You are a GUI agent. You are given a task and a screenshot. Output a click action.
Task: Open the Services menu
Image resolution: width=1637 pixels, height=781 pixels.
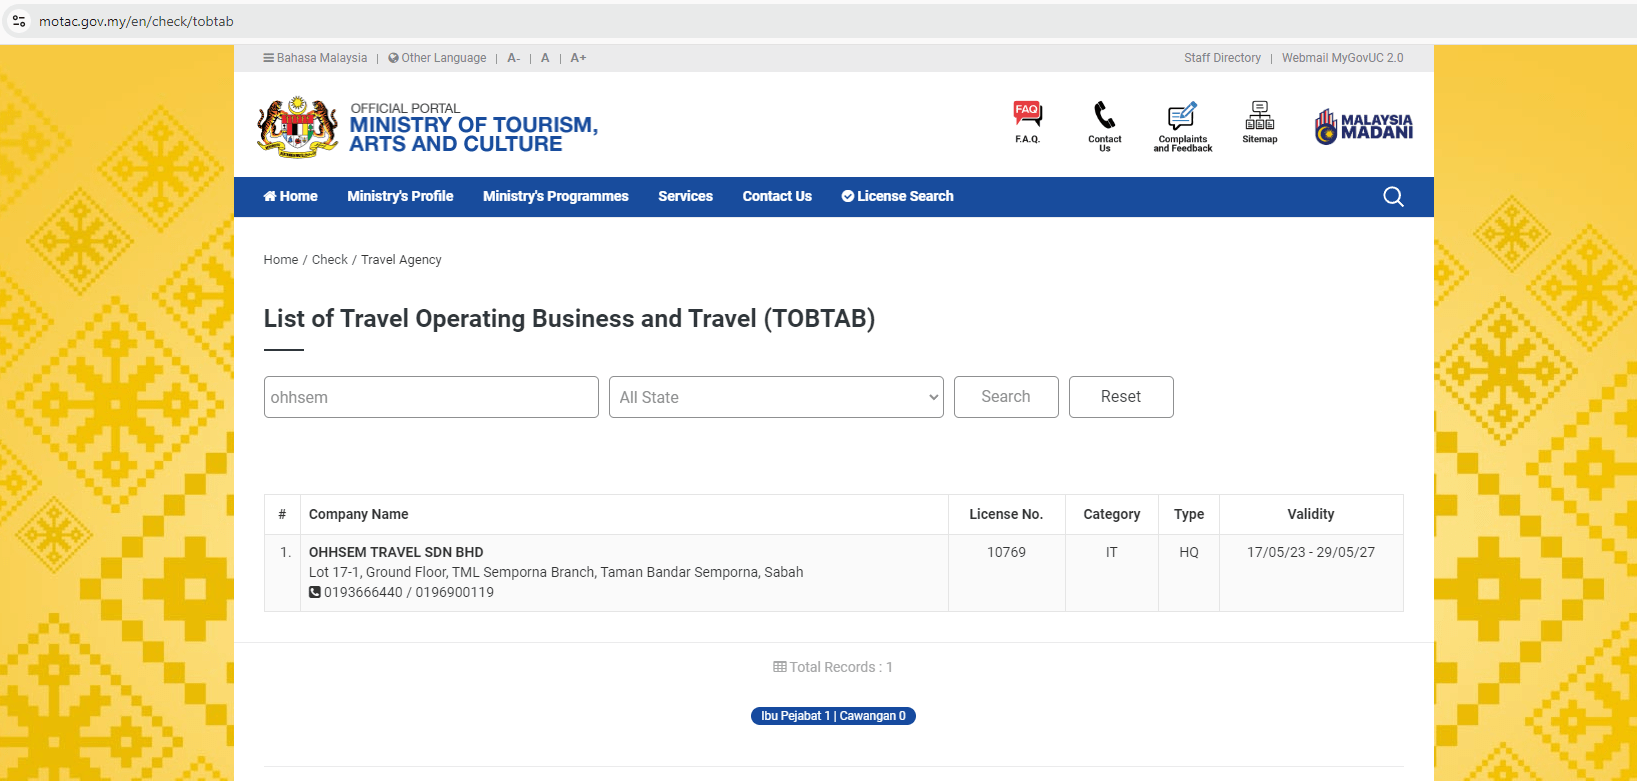point(685,197)
